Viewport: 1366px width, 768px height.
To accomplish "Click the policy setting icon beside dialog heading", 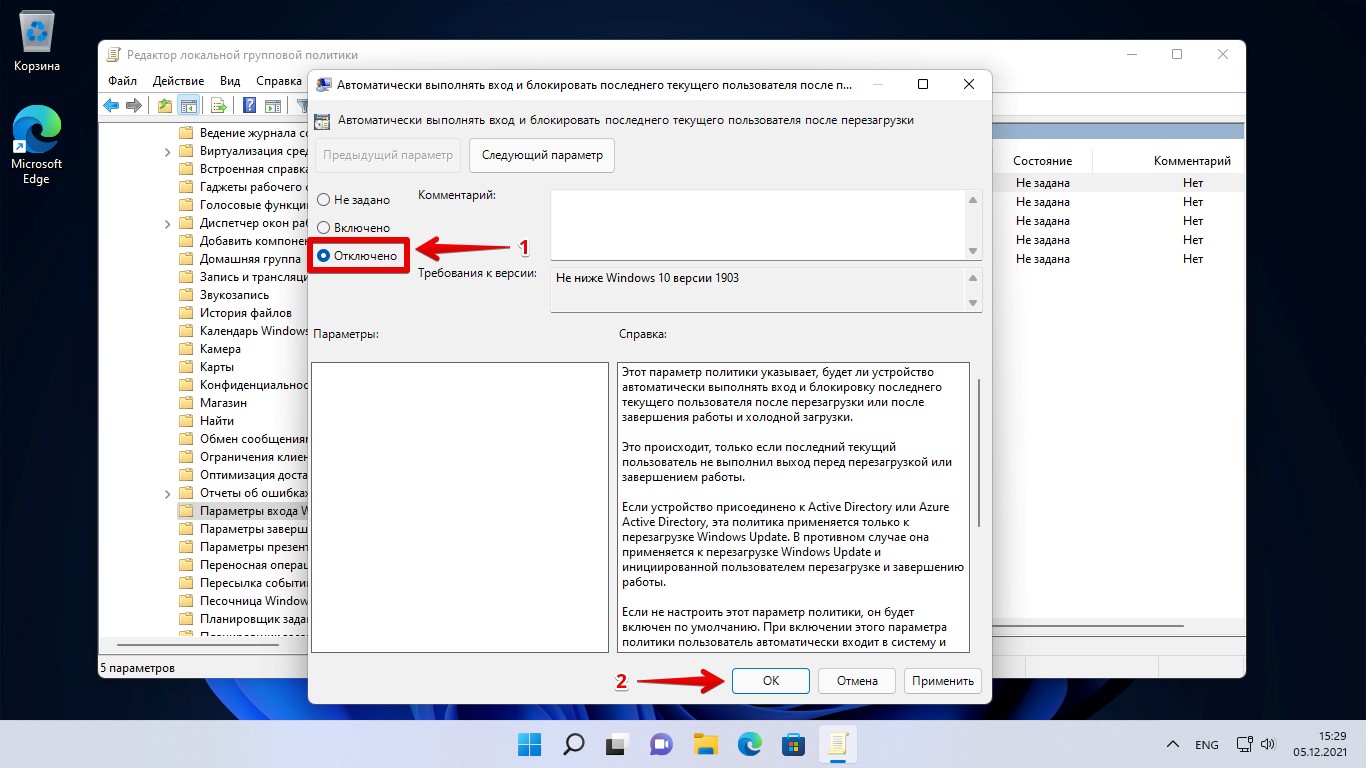I will pos(322,121).
